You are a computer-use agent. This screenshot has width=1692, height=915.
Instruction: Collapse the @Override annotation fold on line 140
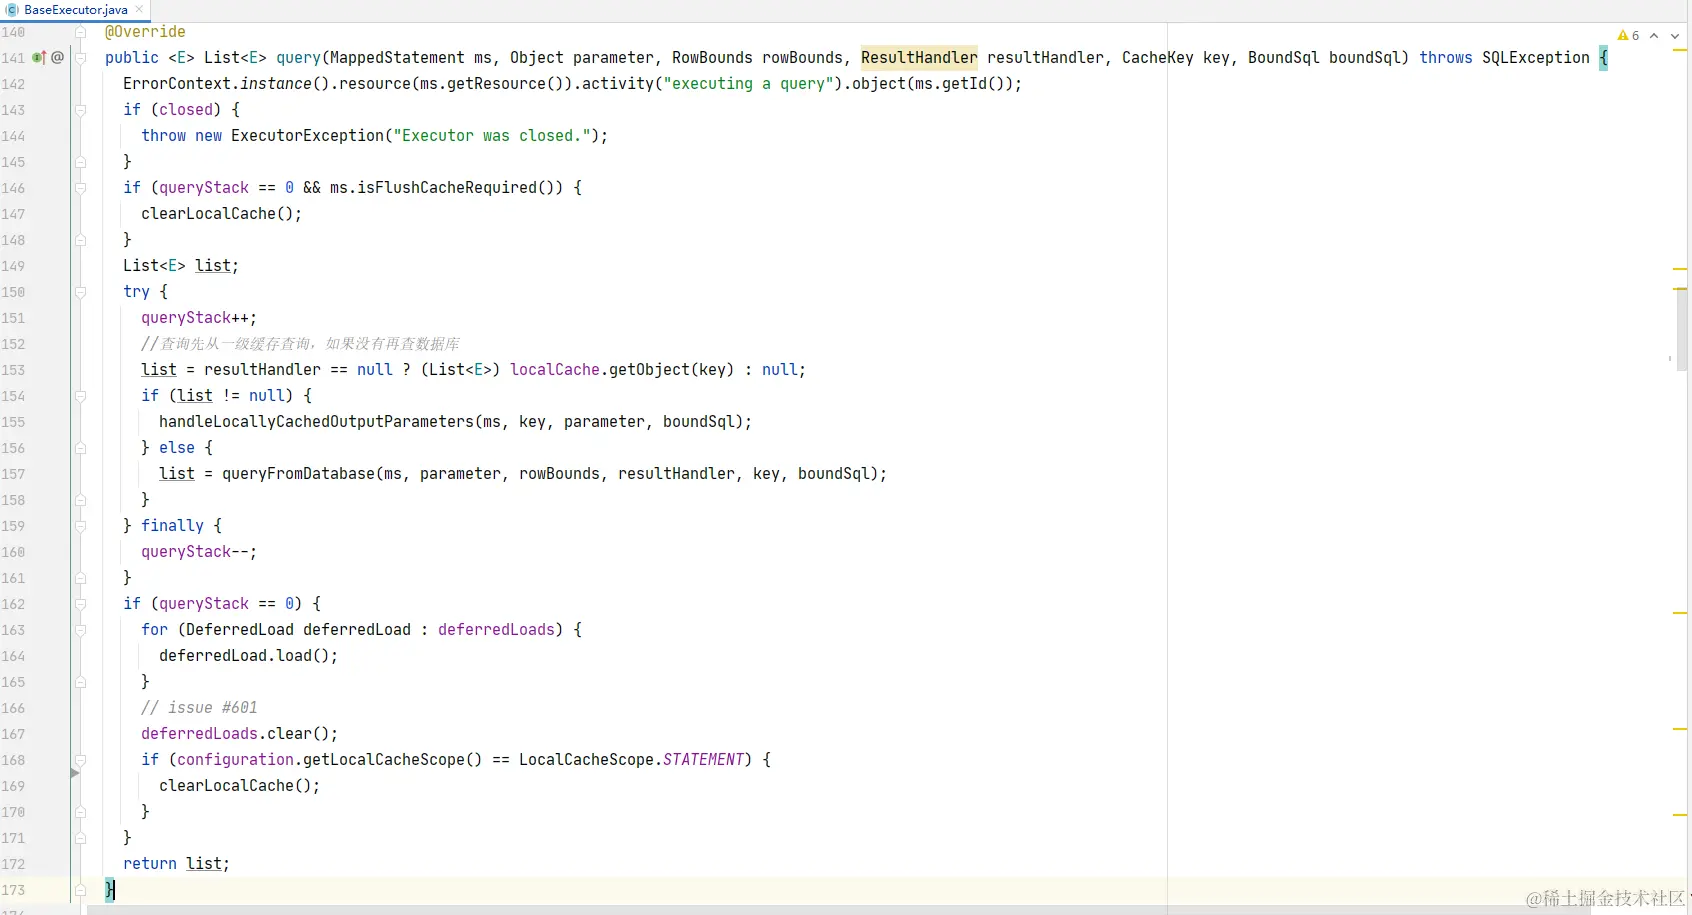coord(80,32)
